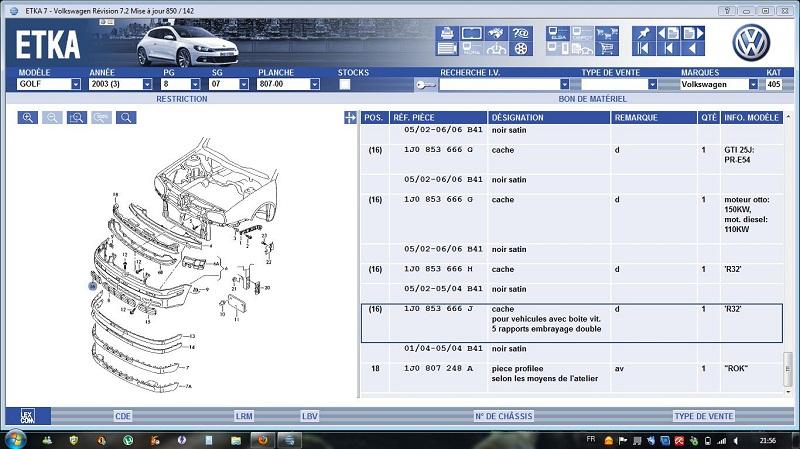Tick the Stocks checkbox

pos(345,84)
